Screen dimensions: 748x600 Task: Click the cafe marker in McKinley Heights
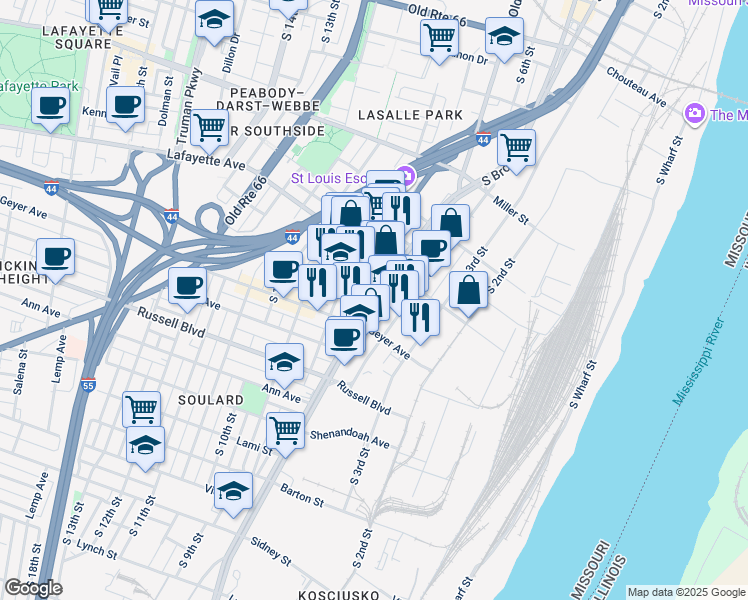pyautogui.click(x=55, y=258)
